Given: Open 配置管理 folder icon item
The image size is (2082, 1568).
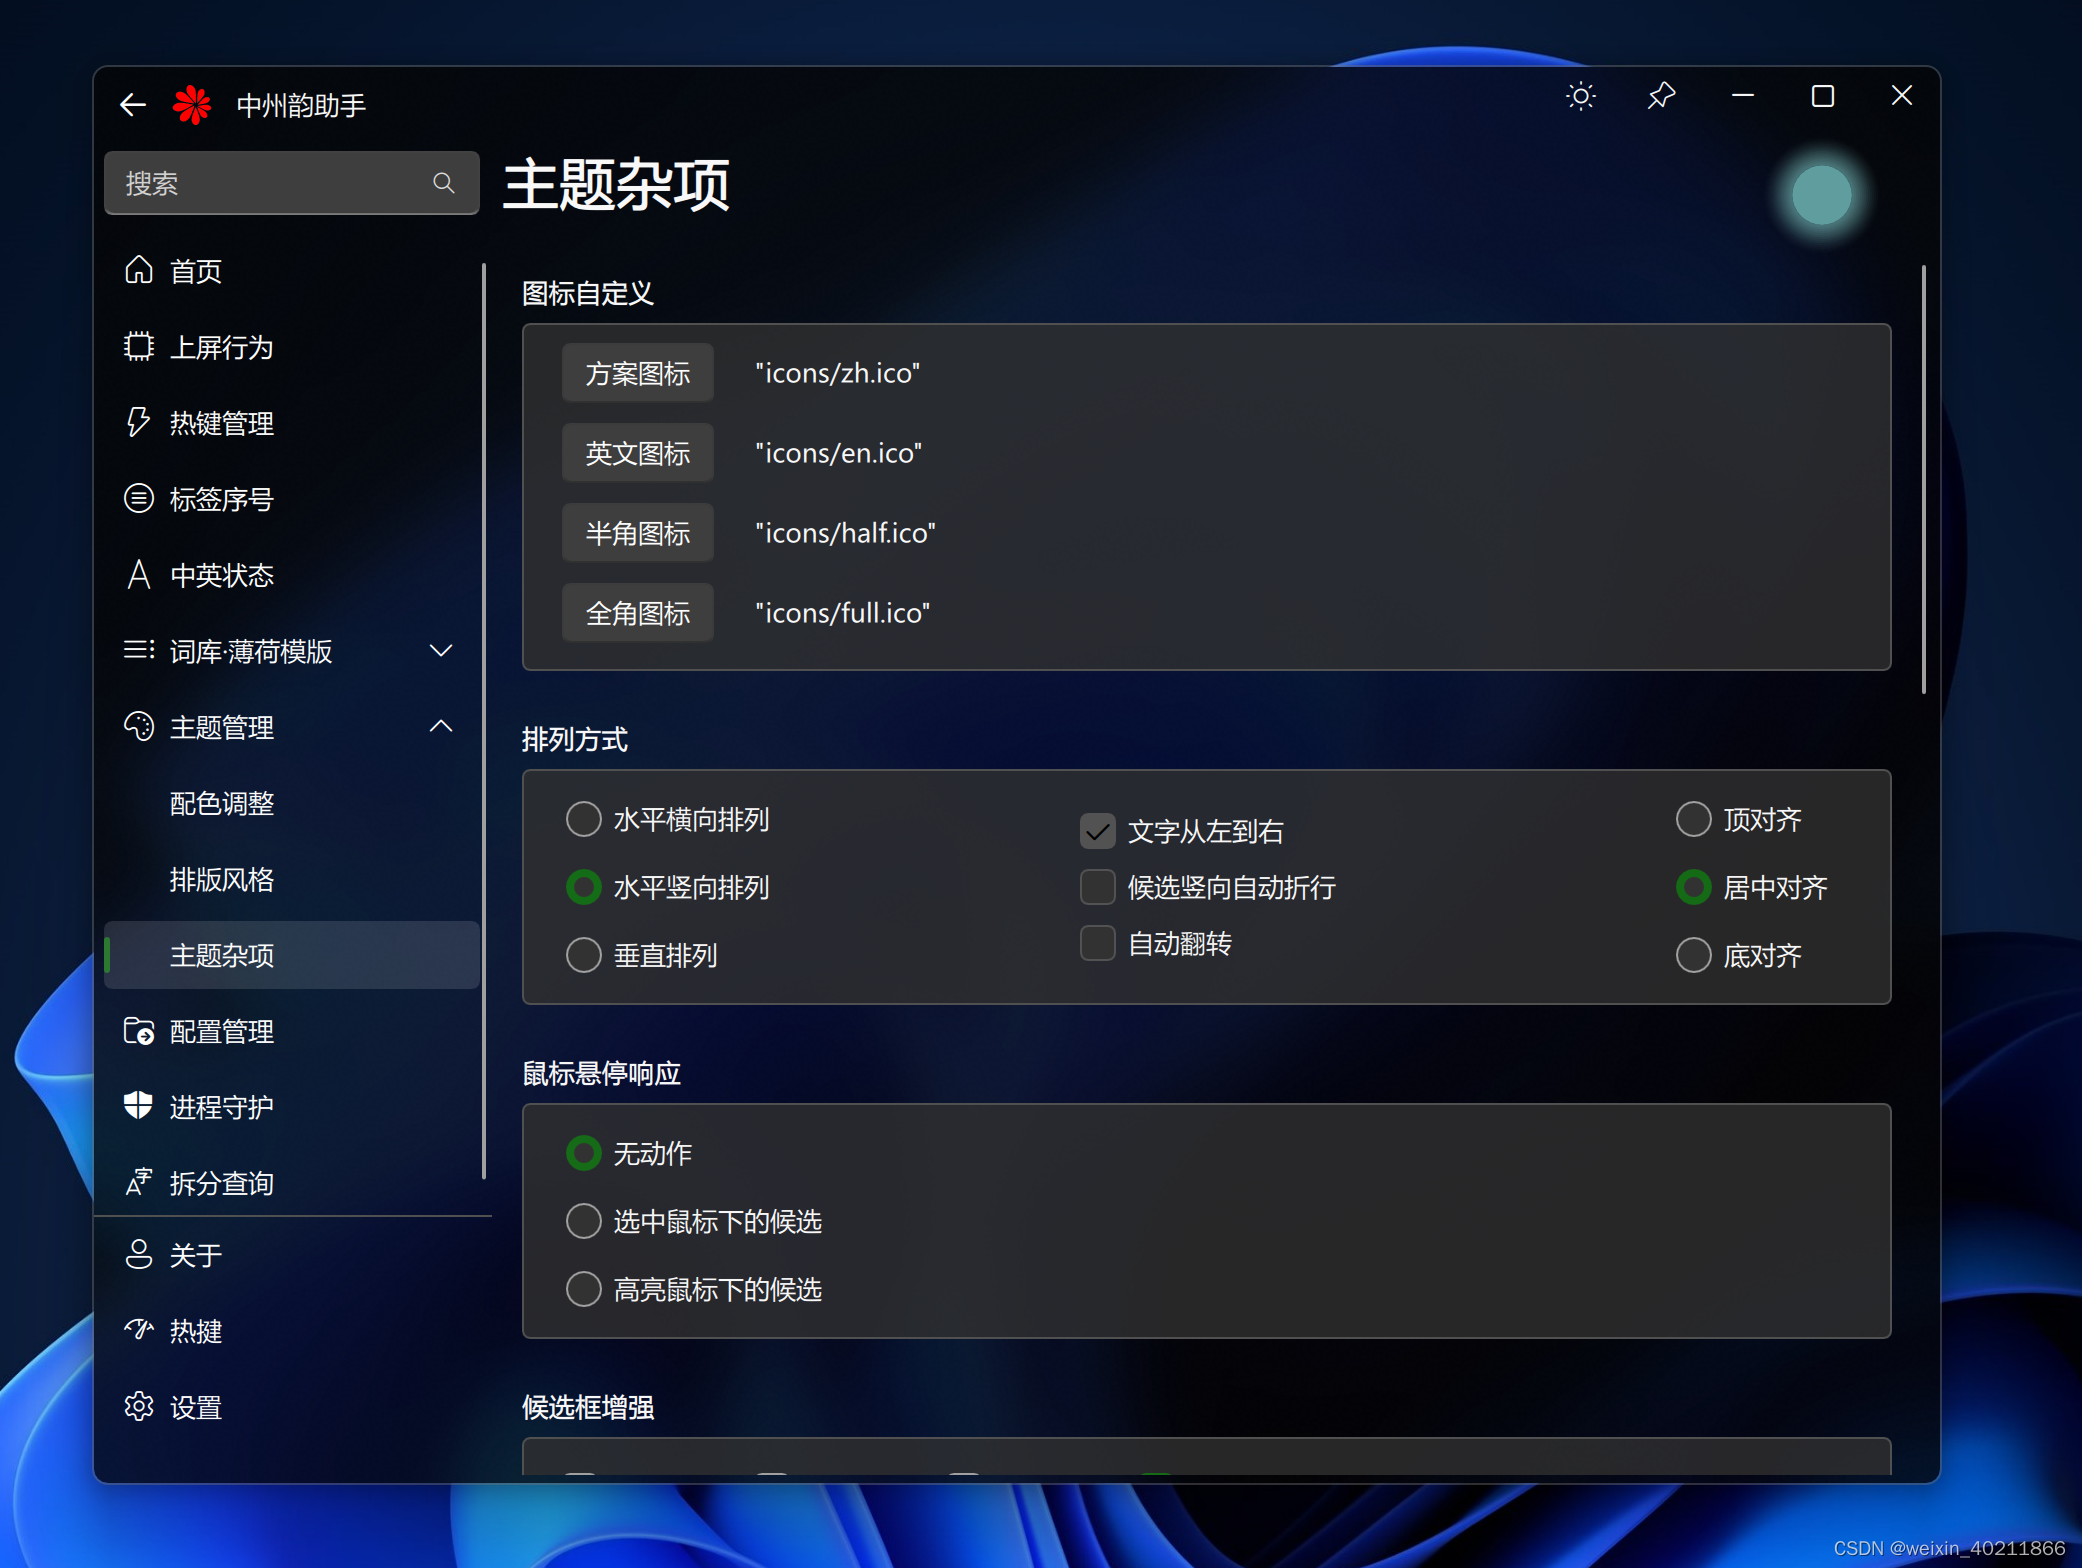Looking at the screenshot, I should tap(139, 1030).
